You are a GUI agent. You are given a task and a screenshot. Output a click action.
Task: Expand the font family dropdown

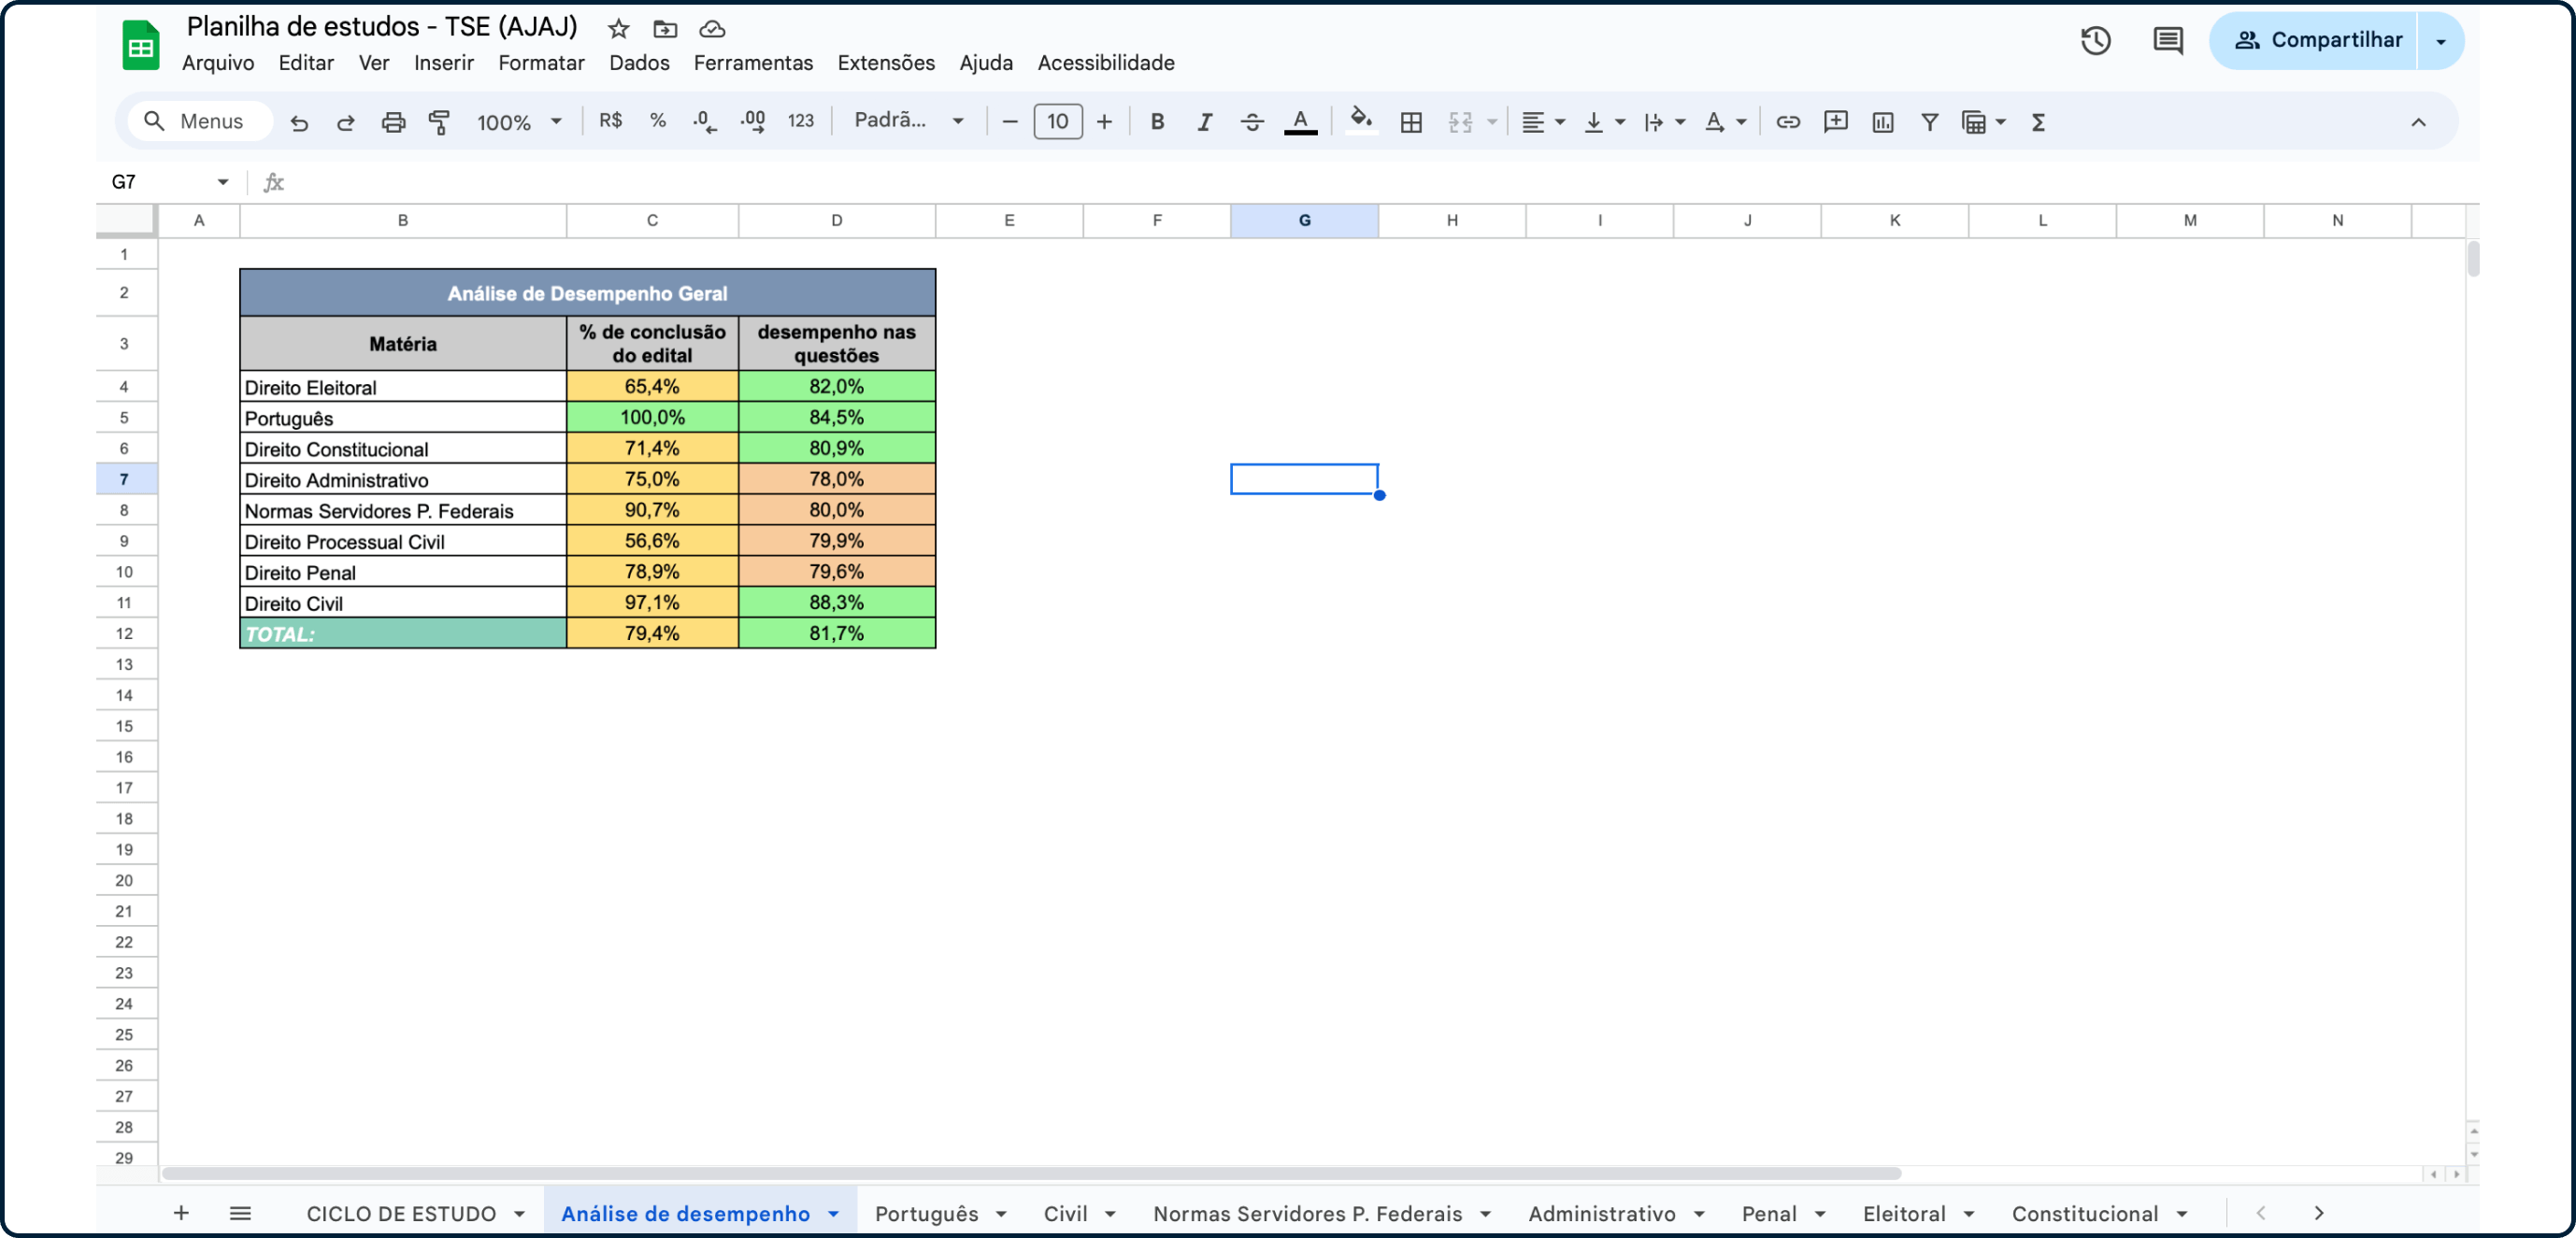click(907, 121)
